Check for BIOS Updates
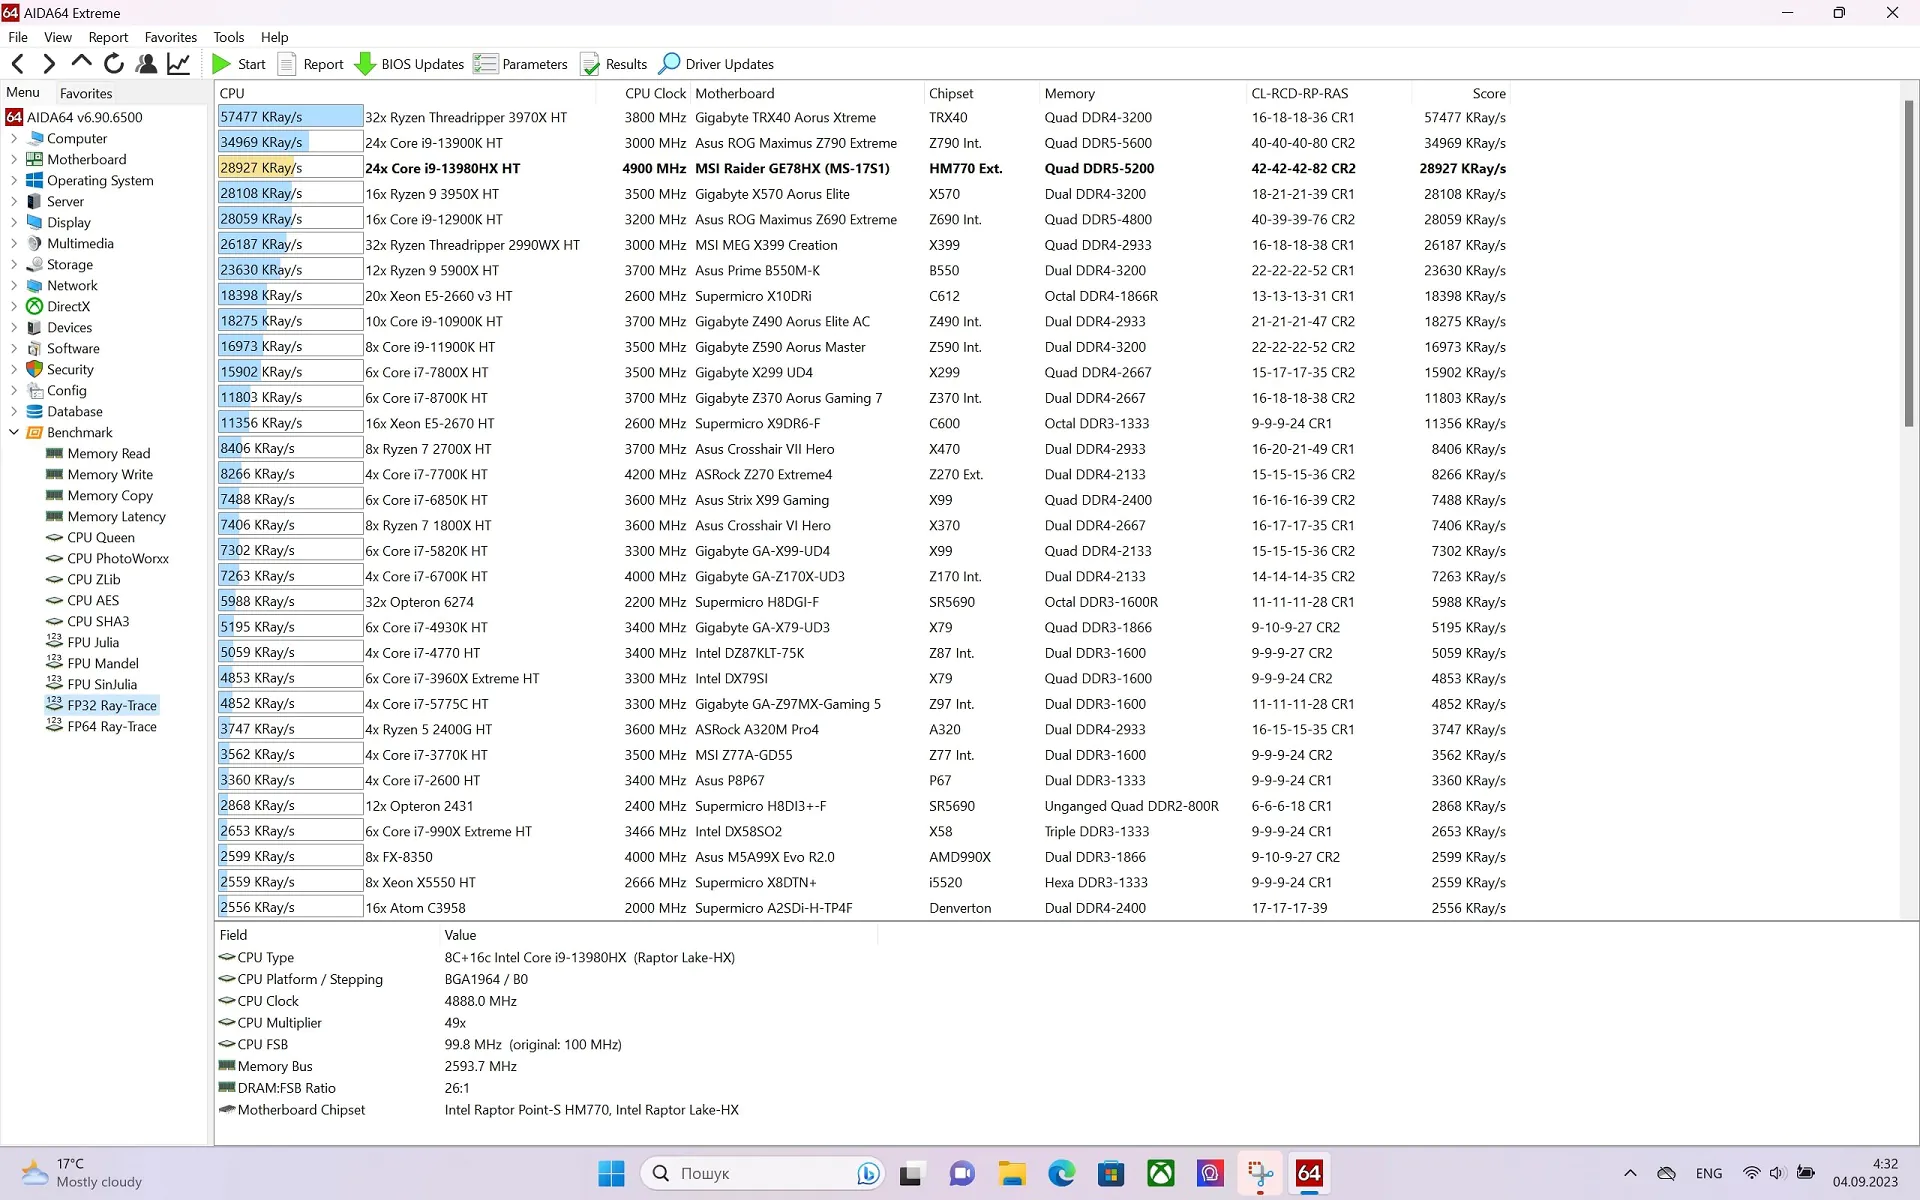Screen dimensions: 1920x1200 (410, 64)
